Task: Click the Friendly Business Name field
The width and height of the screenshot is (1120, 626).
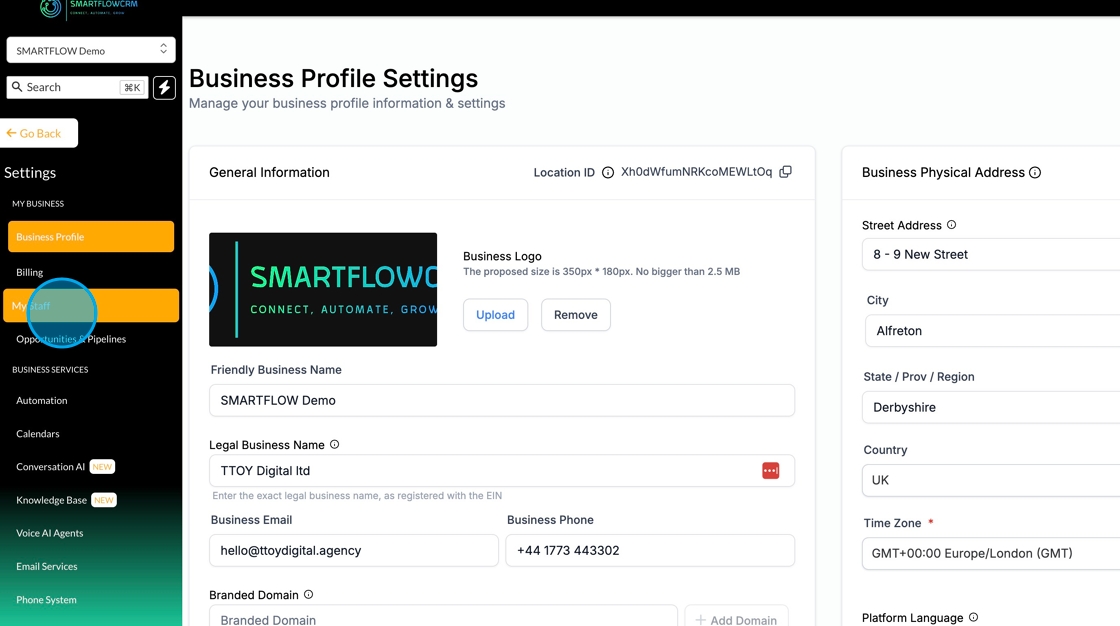Action: pos(501,400)
